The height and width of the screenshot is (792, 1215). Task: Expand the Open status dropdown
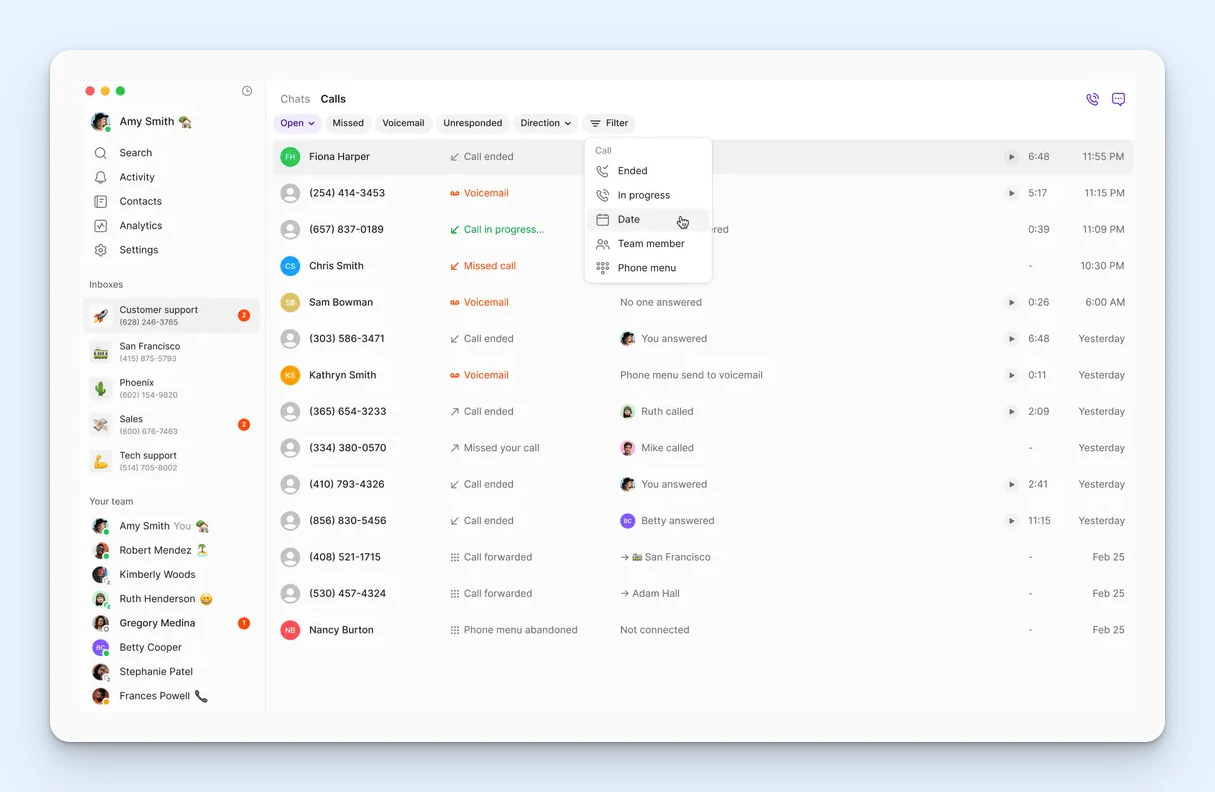tap(297, 122)
